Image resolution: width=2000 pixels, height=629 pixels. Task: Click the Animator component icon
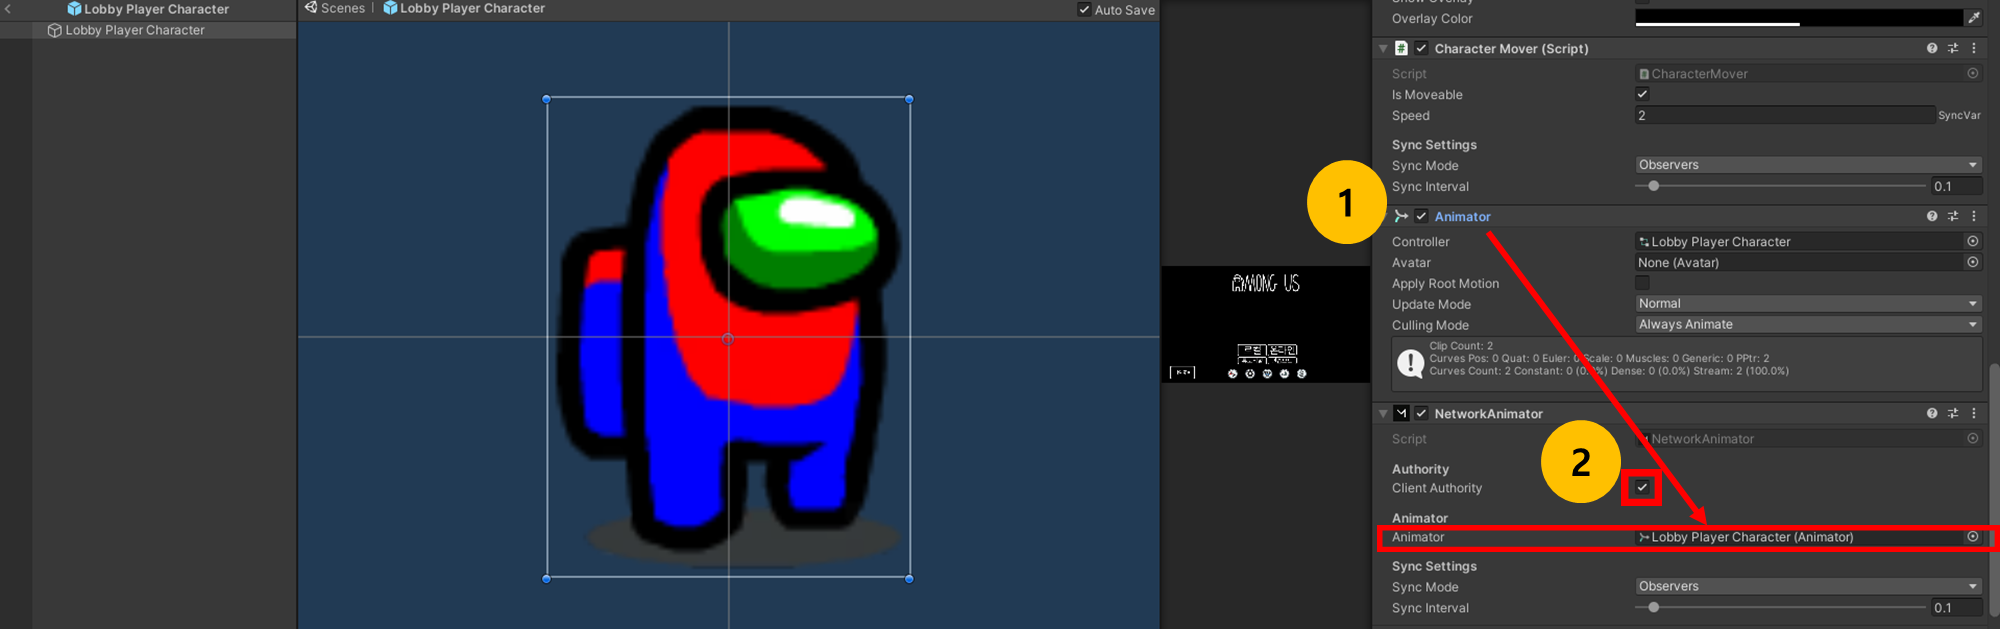(1401, 216)
